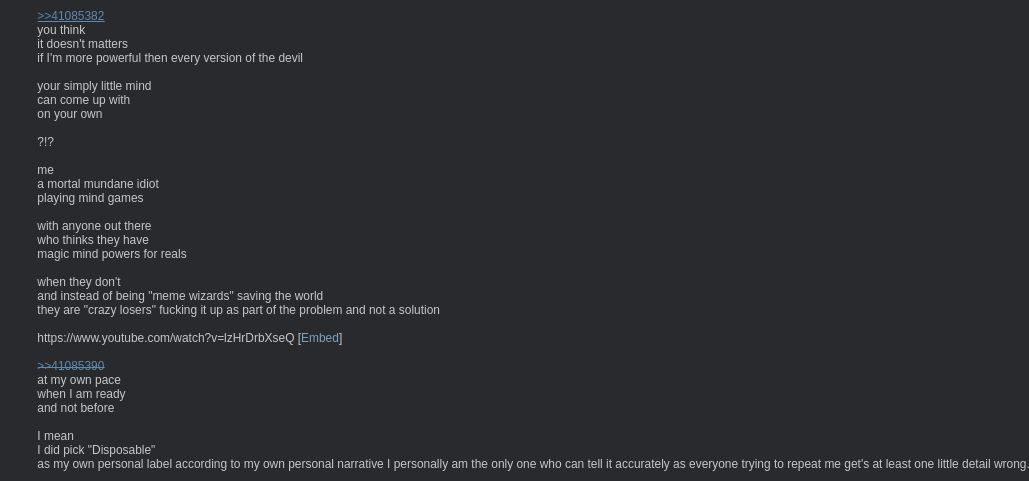Click the line "playing mind games"

coord(90,198)
